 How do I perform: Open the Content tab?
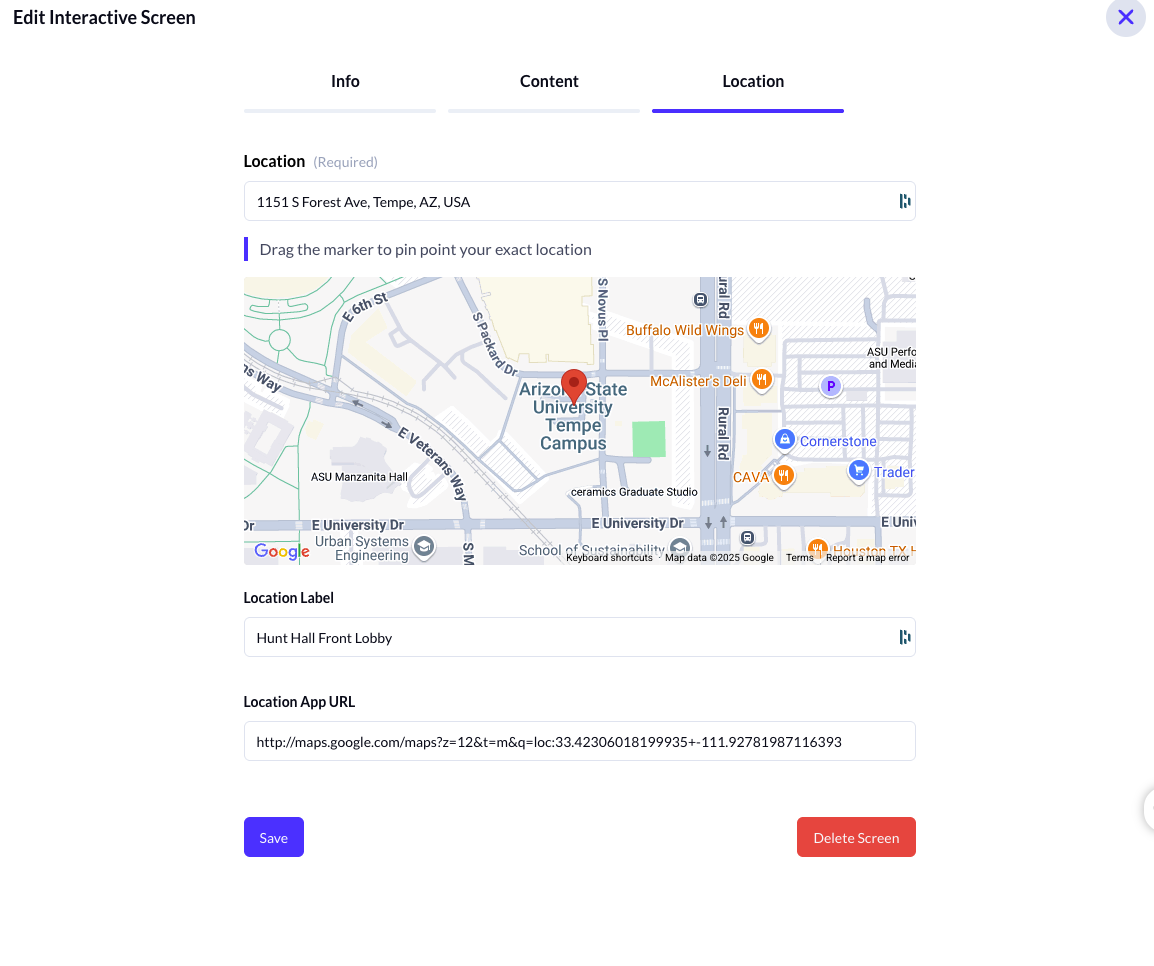(x=549, y=81)
